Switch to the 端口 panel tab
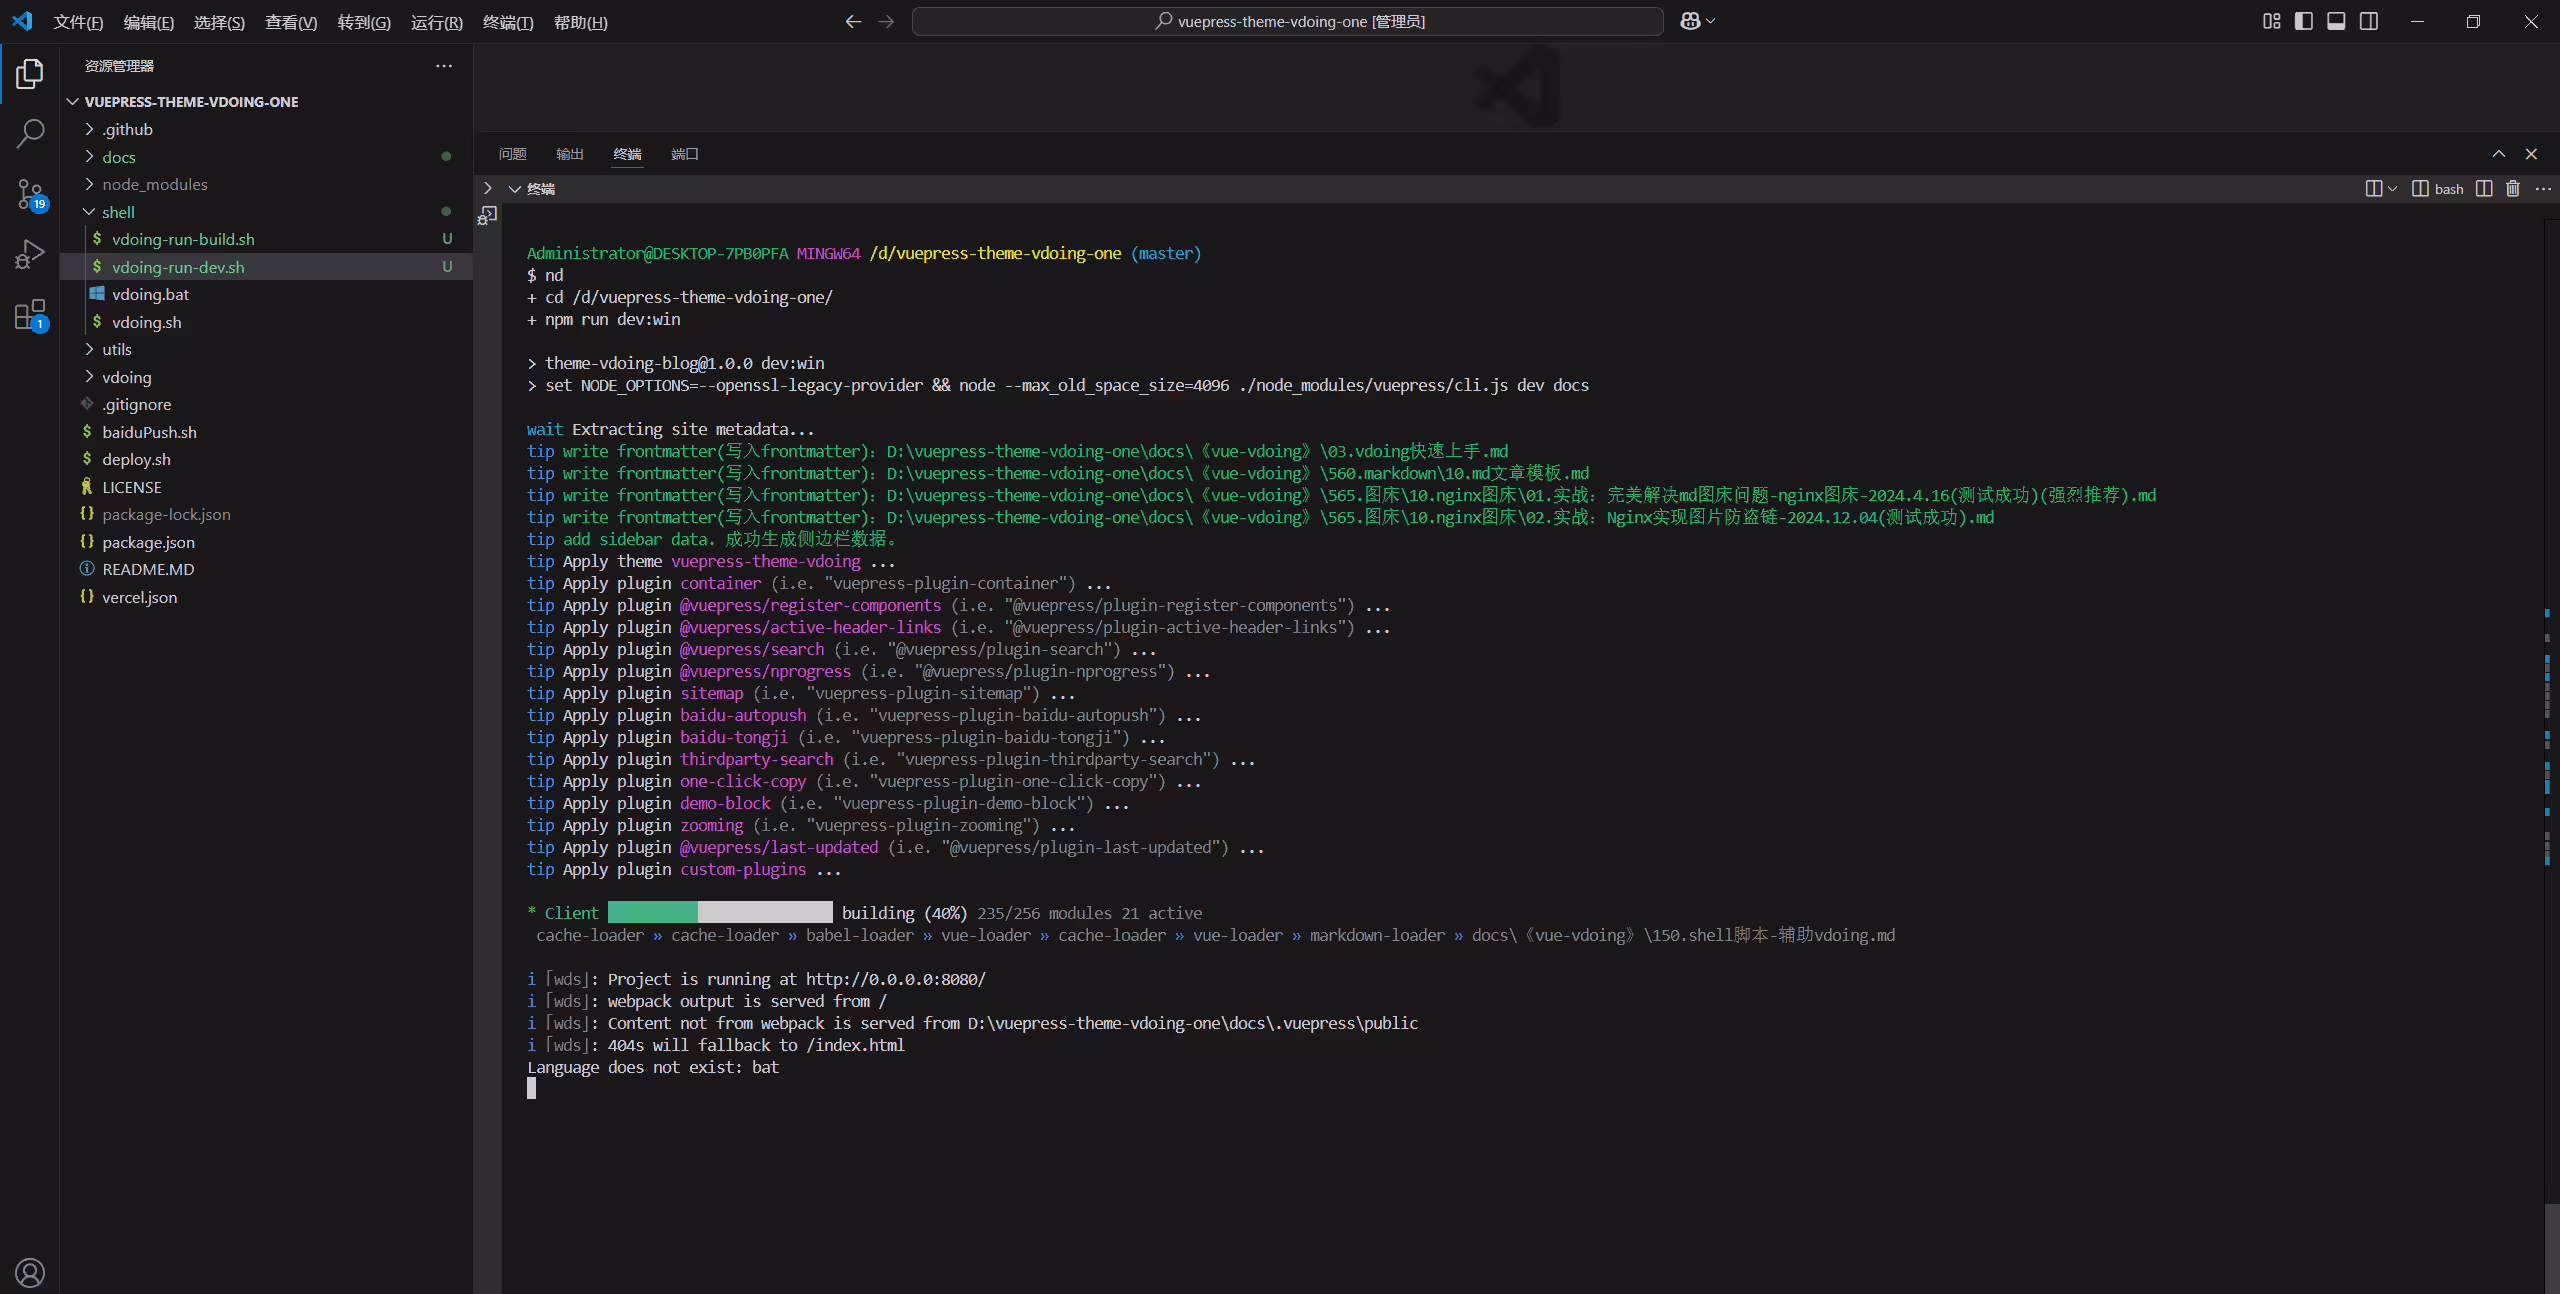Screen dimensions: 2560x1294 [x=685, y=154]
